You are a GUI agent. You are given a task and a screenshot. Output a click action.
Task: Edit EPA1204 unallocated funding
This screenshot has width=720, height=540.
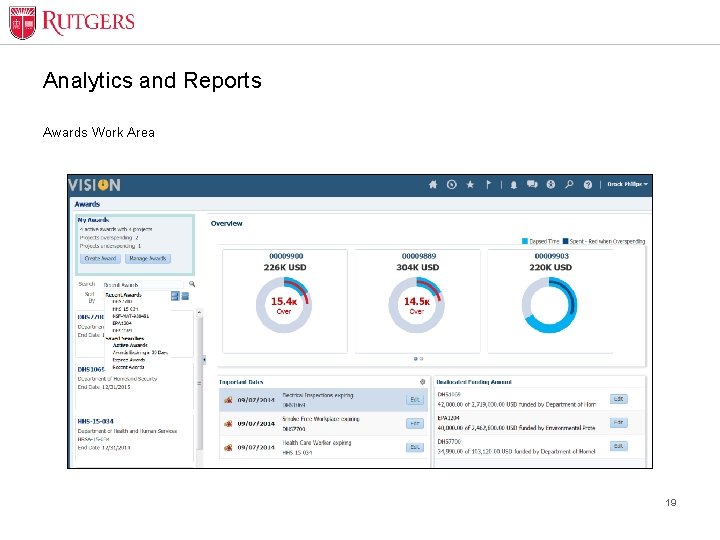tap(619, 422)
